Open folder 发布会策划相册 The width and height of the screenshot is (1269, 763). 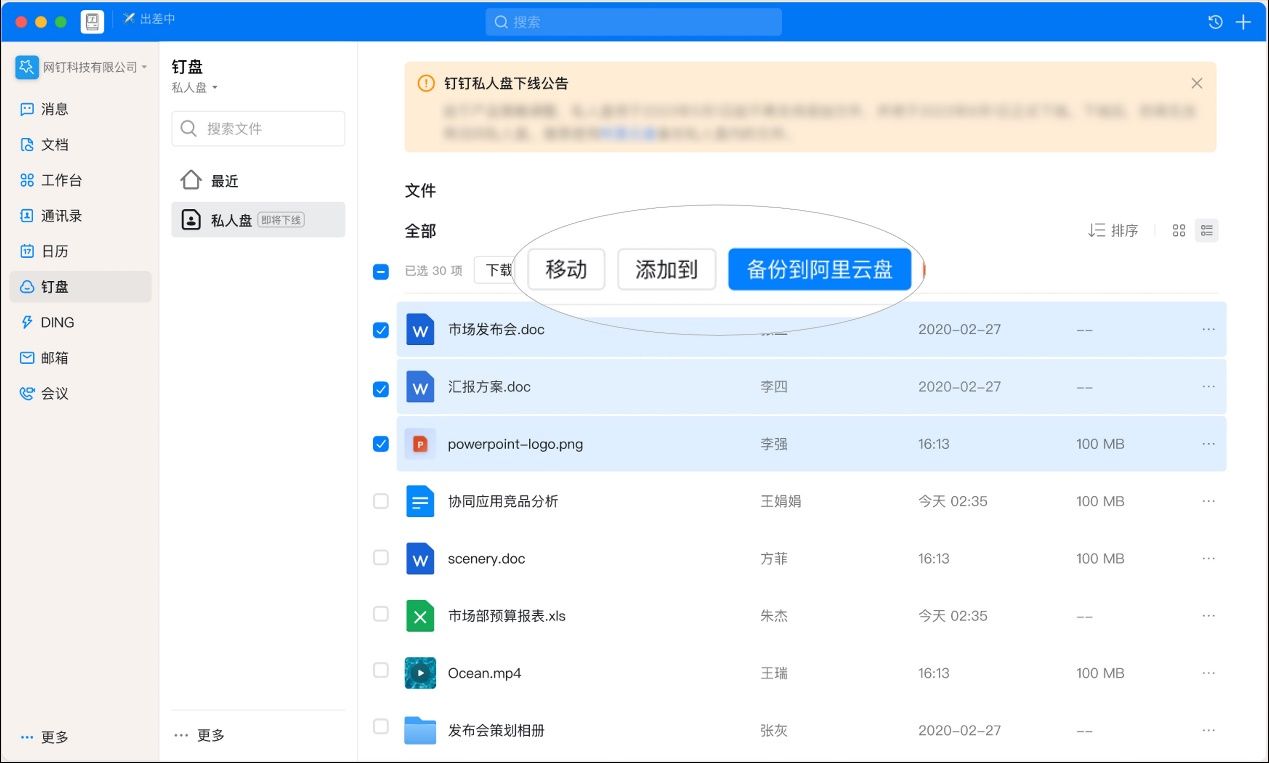click(x=496, y=730)
